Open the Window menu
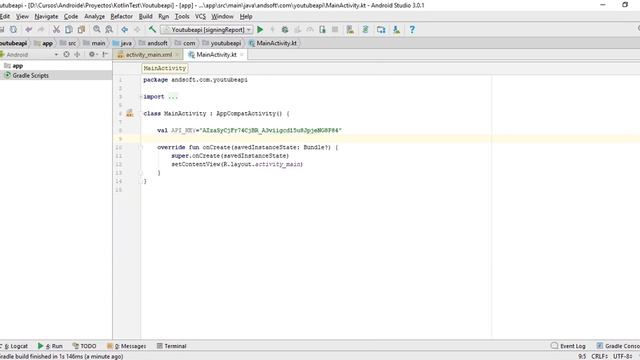The height and width of the screenshot is (360, 640). click(x=222, y=16)
